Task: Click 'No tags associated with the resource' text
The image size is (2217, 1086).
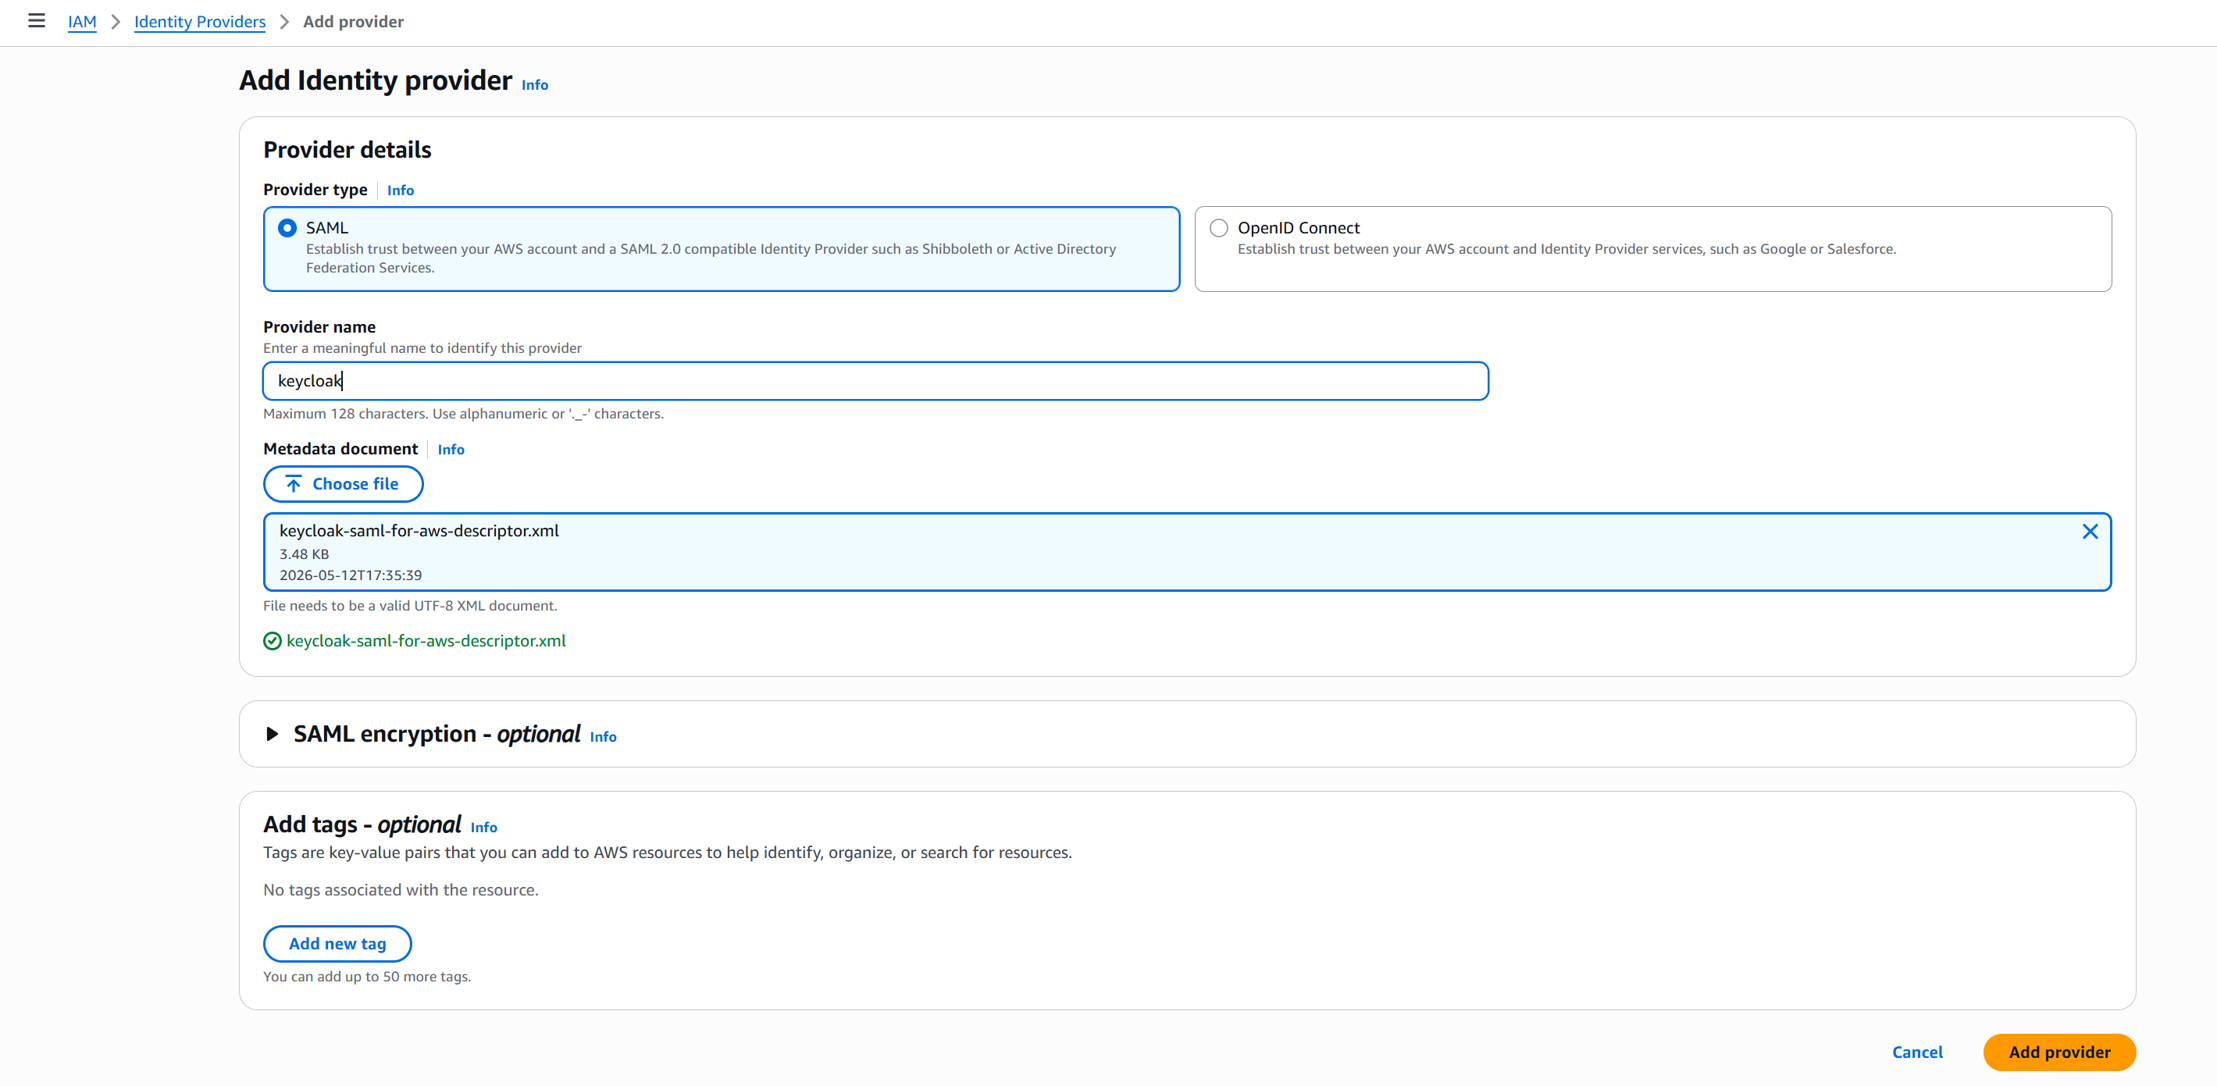Action: pyautogui.click(x=400, y=890)
